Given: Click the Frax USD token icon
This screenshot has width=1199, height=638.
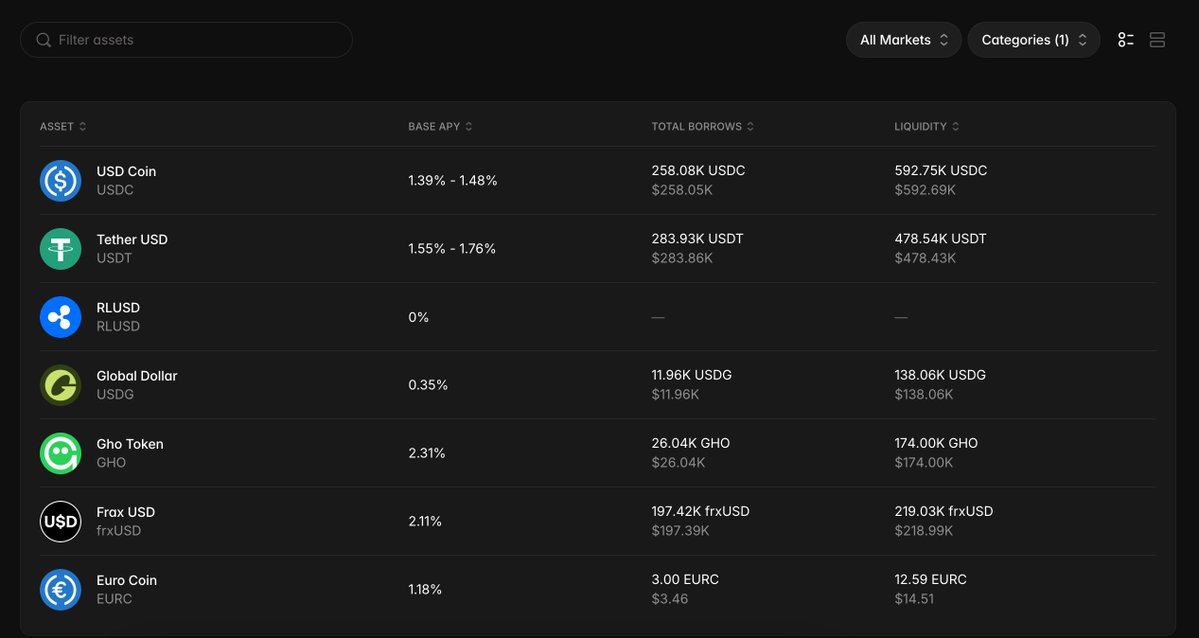Looking at the screenshot, I should (60, 521).
